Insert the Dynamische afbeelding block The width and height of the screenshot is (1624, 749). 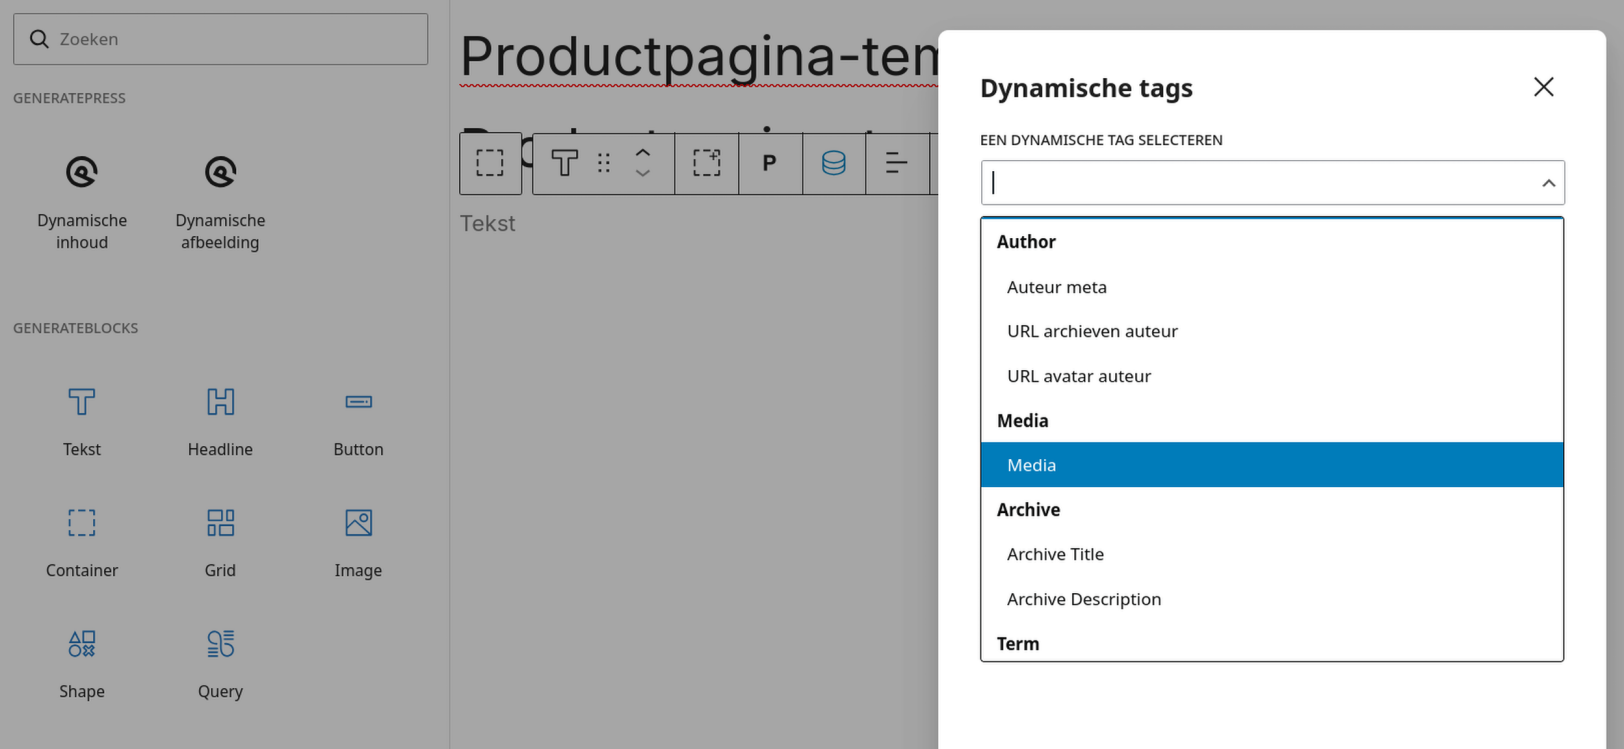tap(220, 200)
